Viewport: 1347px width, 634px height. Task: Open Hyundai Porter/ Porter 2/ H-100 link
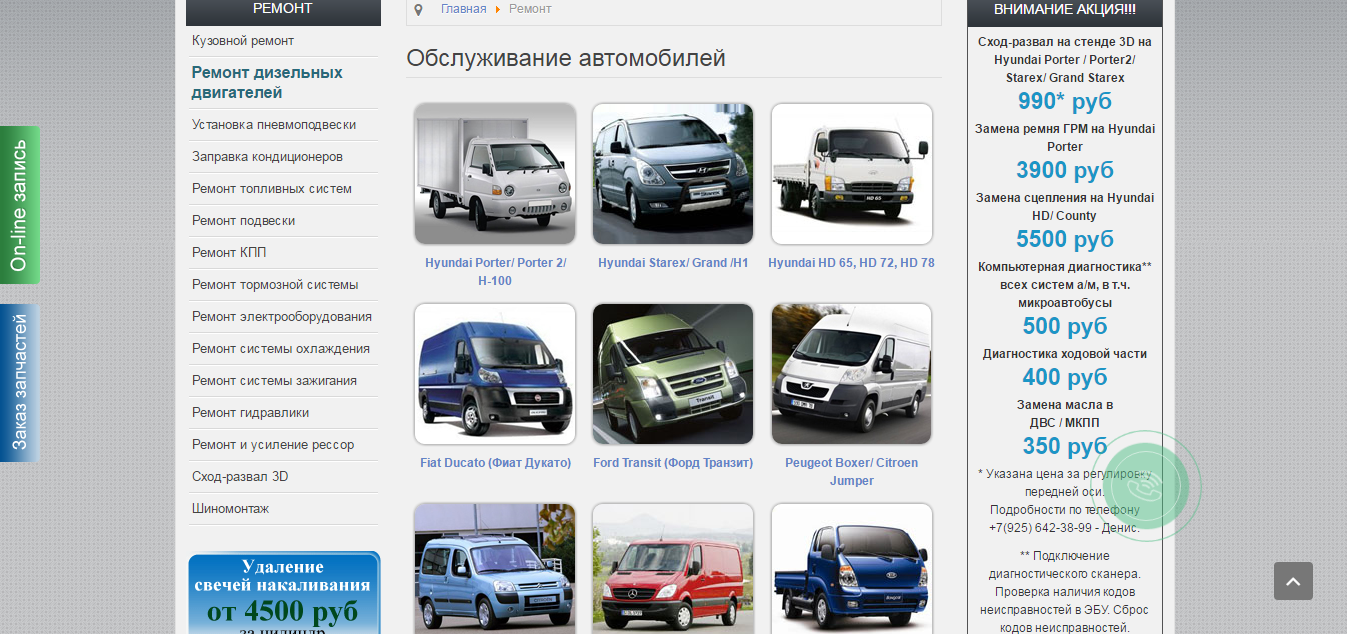point(496,272)
